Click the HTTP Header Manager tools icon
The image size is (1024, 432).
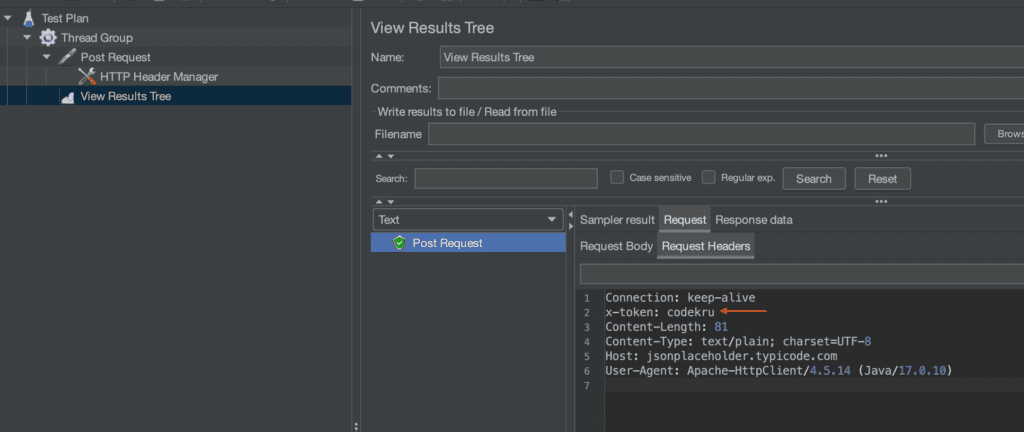click(87, 76)
